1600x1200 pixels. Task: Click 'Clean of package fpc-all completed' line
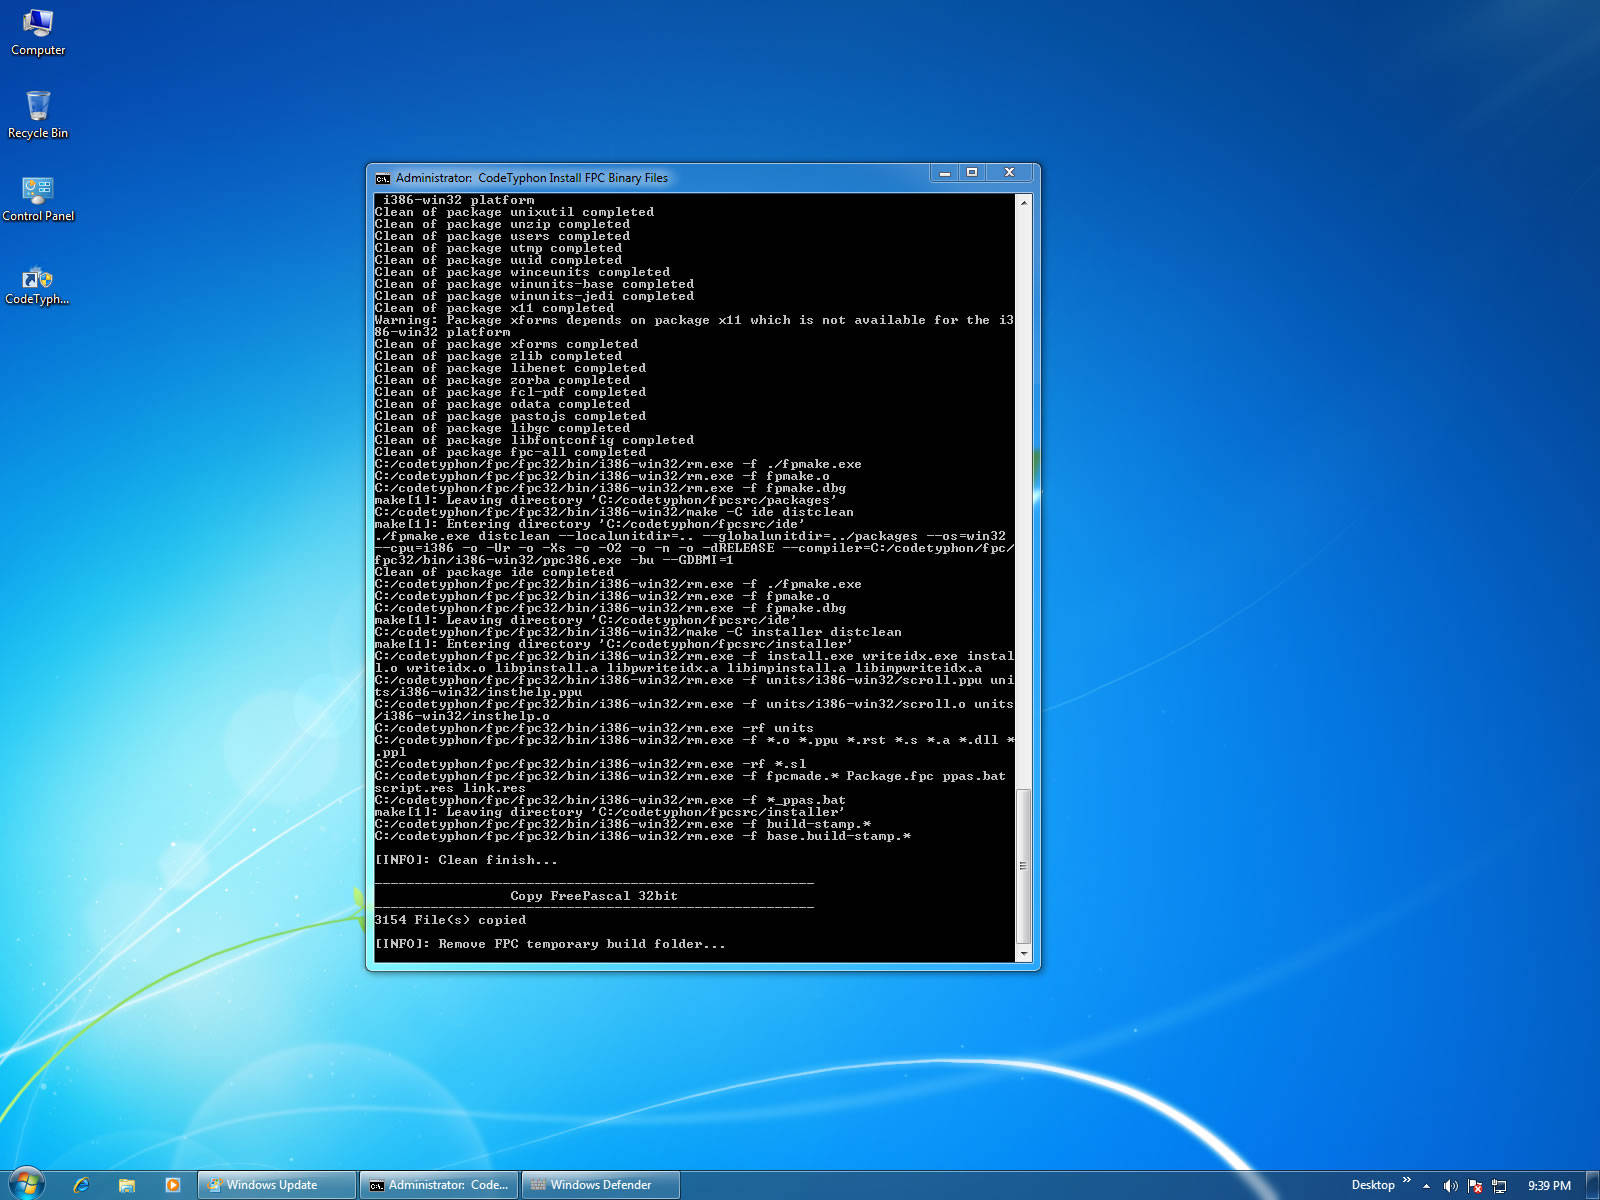tap(510, 452)
